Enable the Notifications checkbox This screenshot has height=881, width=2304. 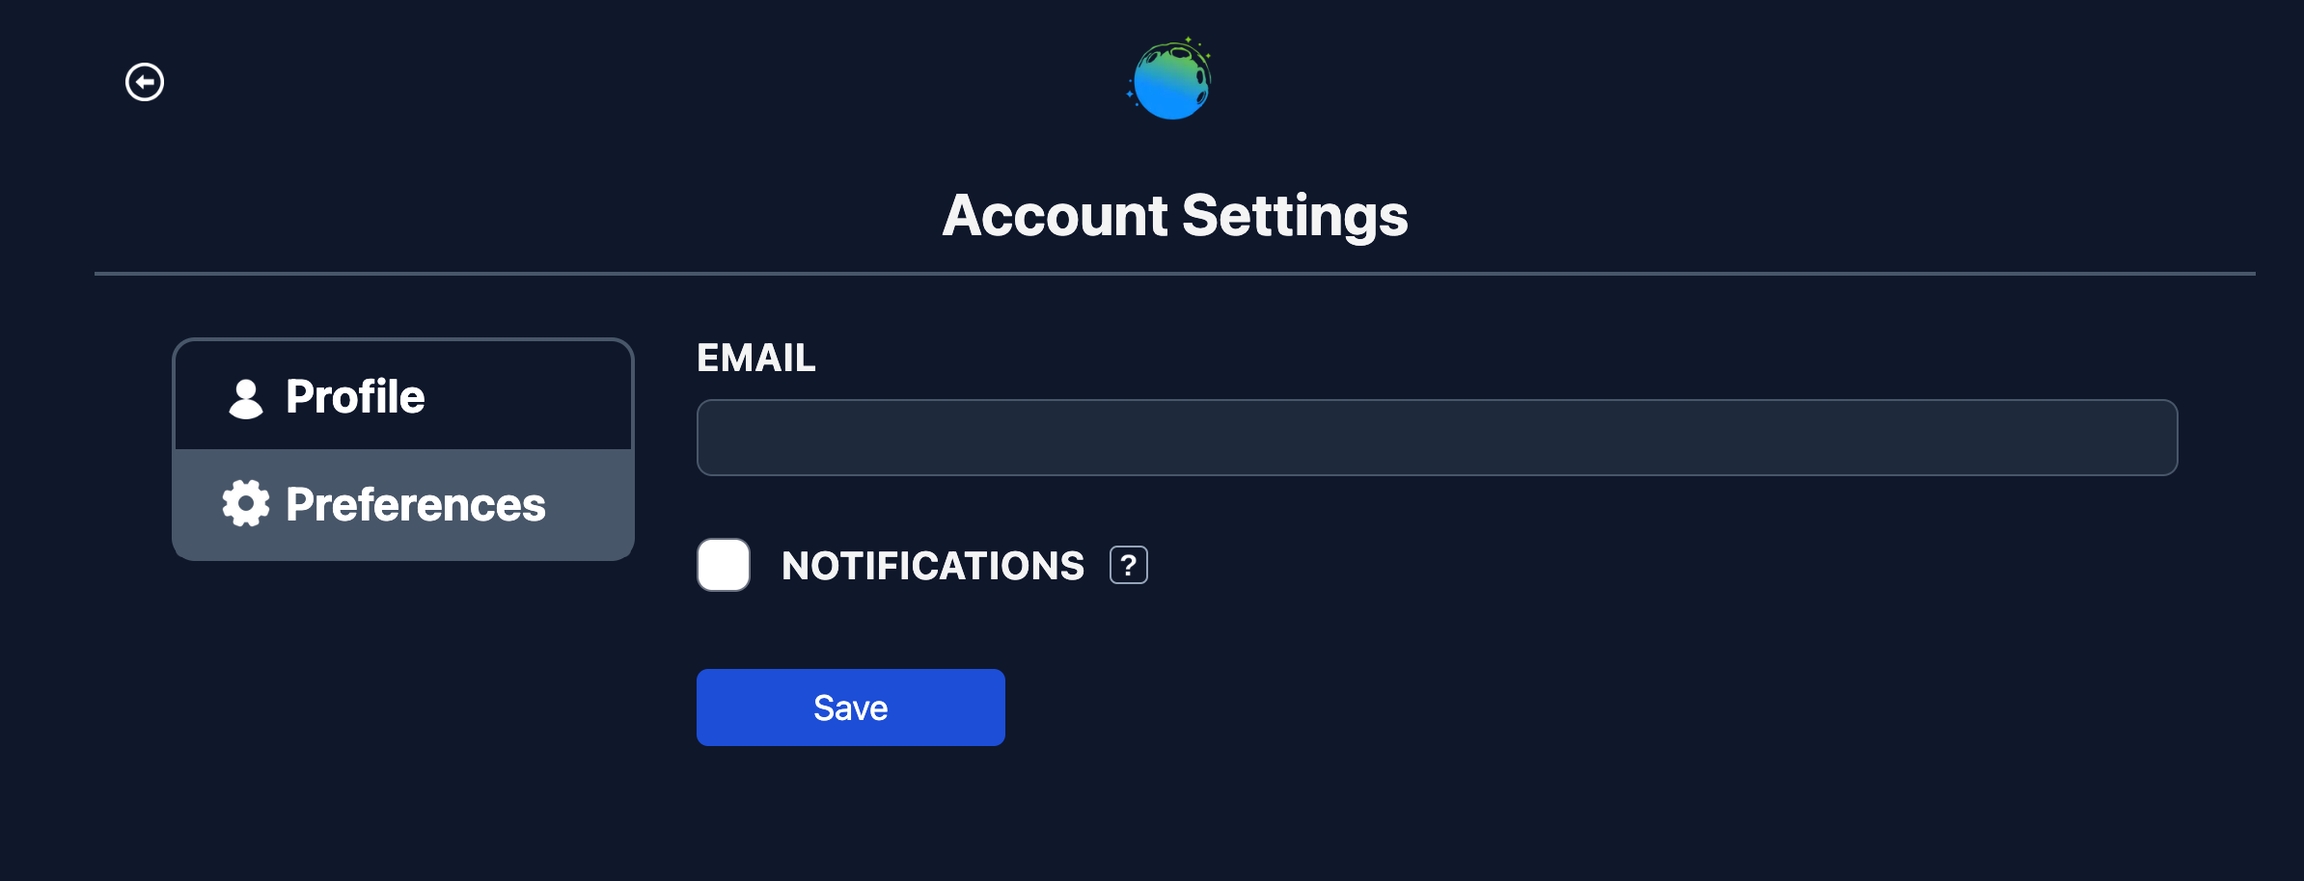pos(723,565)
